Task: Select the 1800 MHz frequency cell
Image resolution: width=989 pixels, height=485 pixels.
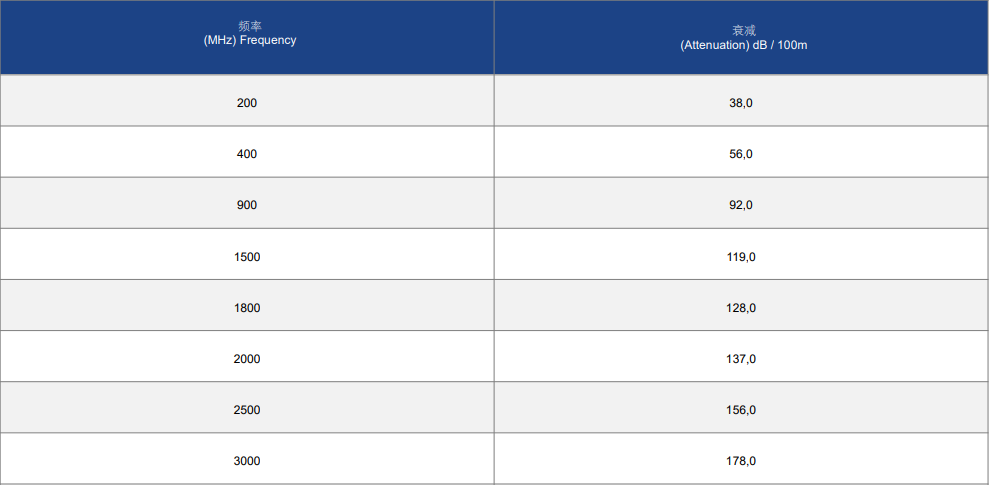Action: tap(247, 305)
